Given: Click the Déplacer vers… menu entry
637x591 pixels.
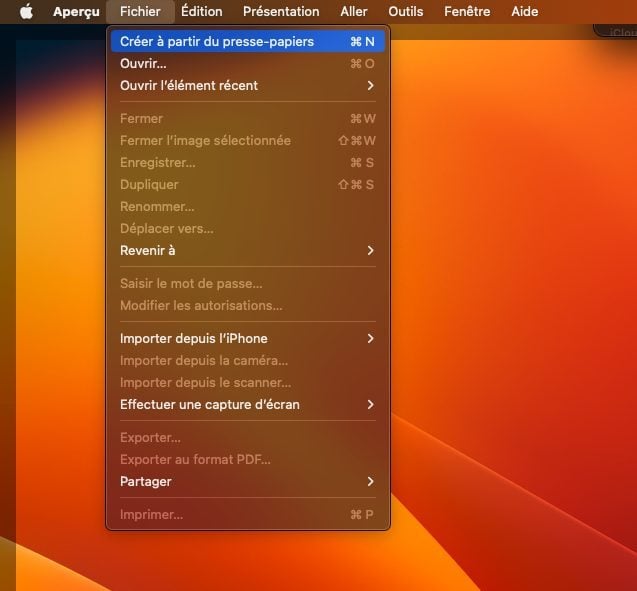Looking at the screenshot, I should [248, 228].
